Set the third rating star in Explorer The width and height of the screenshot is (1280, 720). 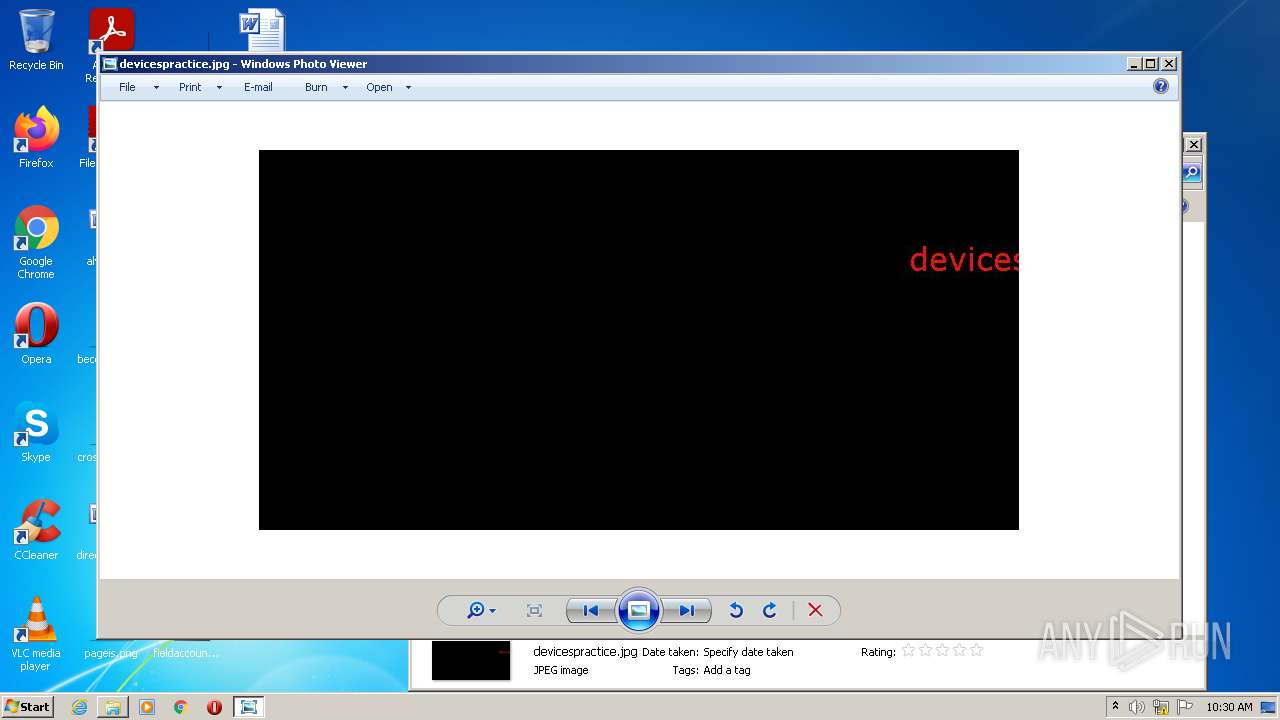[x=942, y=651]
